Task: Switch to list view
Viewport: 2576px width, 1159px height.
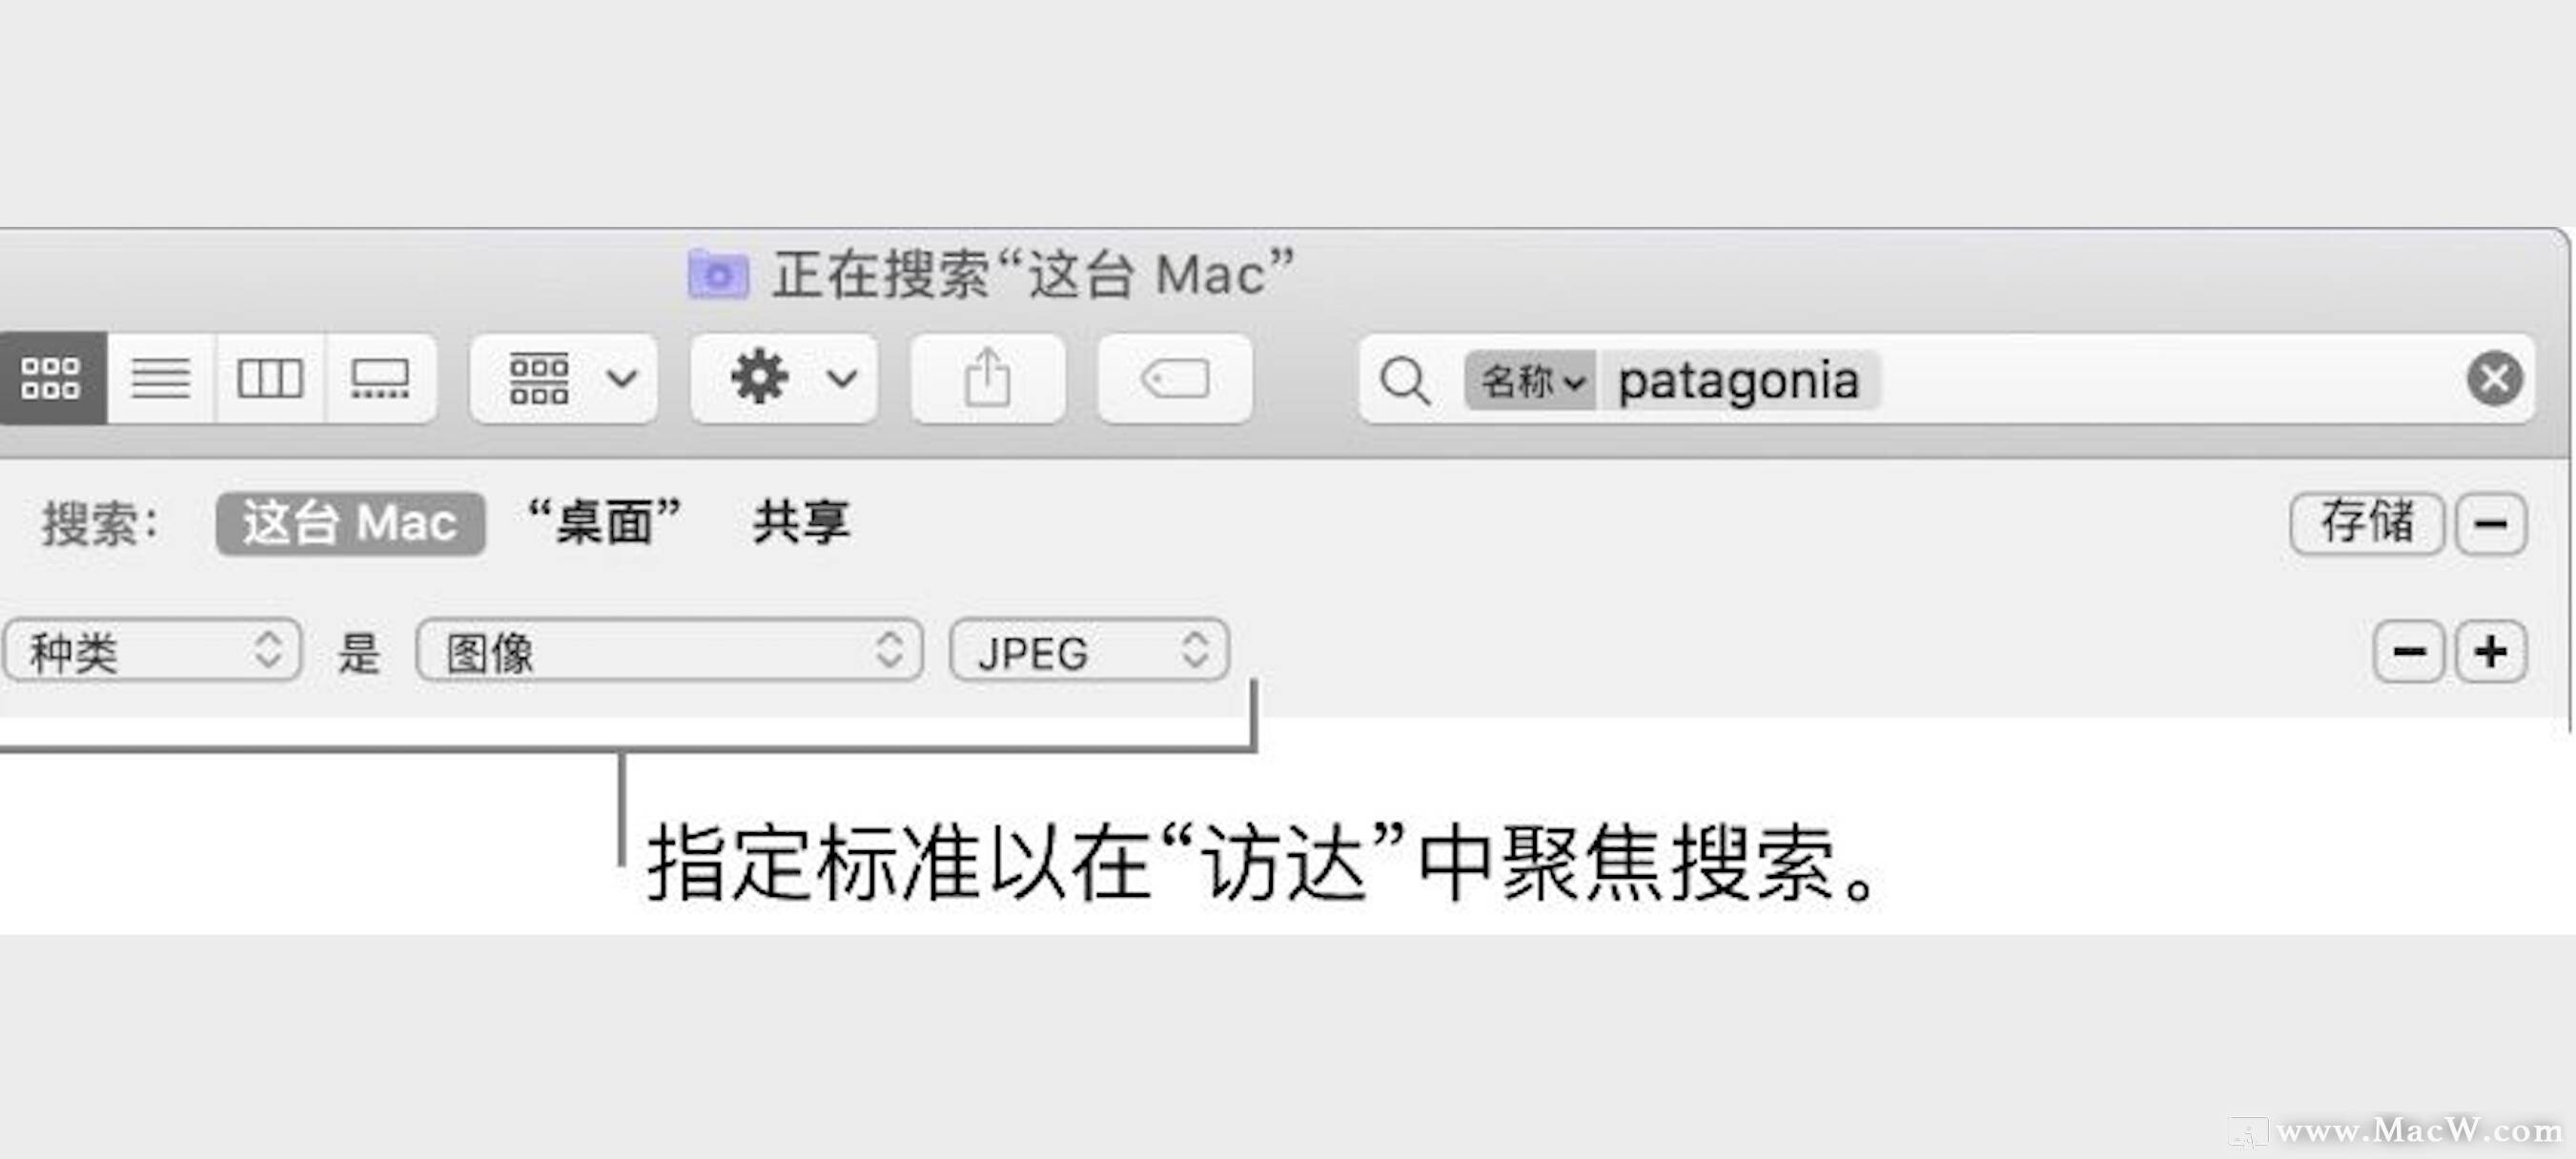Action: [x=161, y=378]
